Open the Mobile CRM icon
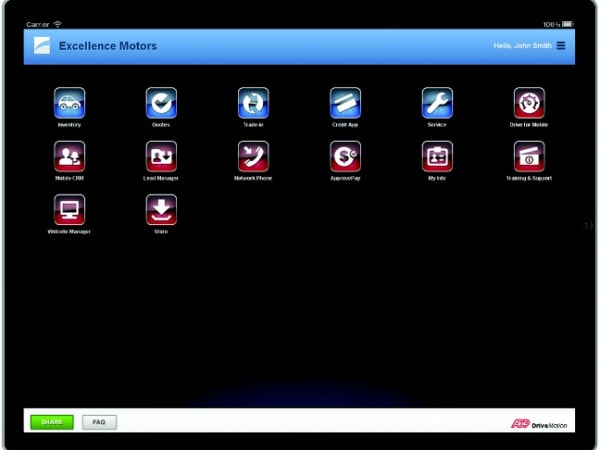Screen dimensions: 600x450 (69, 156)
